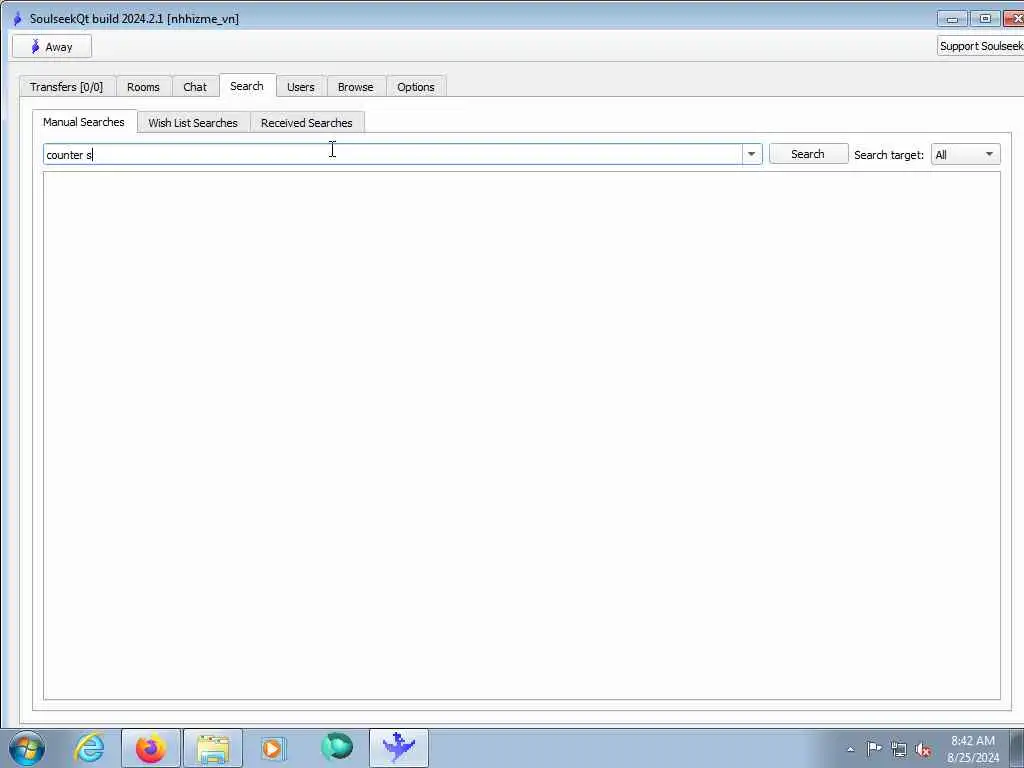1024x768 pixels.
Task: Click the Soulseek bird icon in title bar
Action: 18,18
